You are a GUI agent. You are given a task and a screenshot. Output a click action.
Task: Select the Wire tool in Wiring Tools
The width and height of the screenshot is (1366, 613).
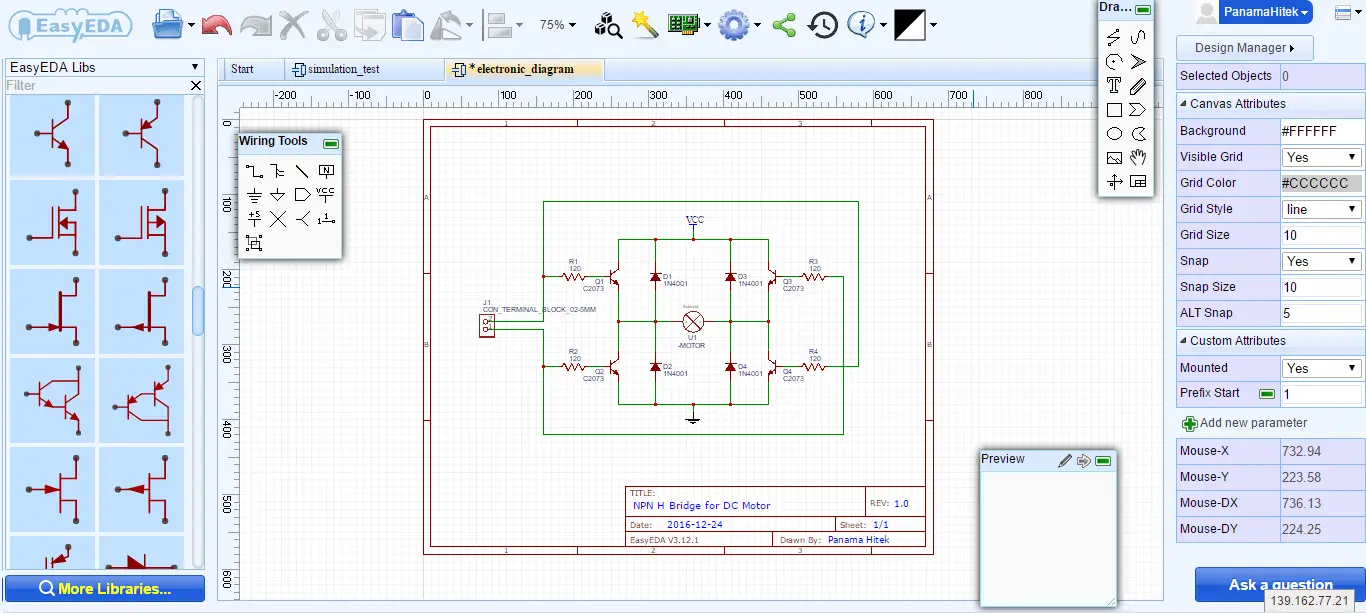pyautogui.click(x=254, y=170)
